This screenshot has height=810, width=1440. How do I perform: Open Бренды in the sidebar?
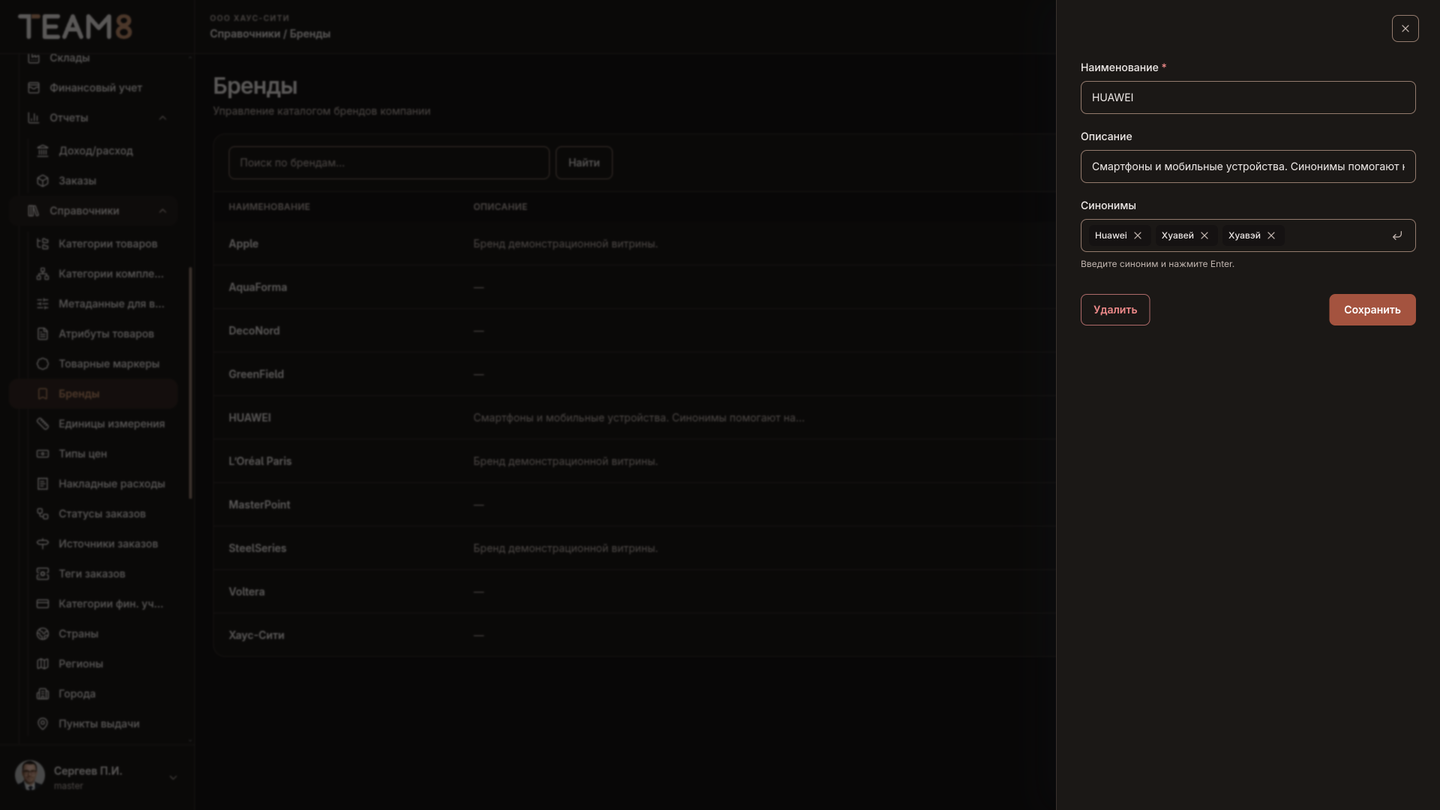tap(94, 394)
